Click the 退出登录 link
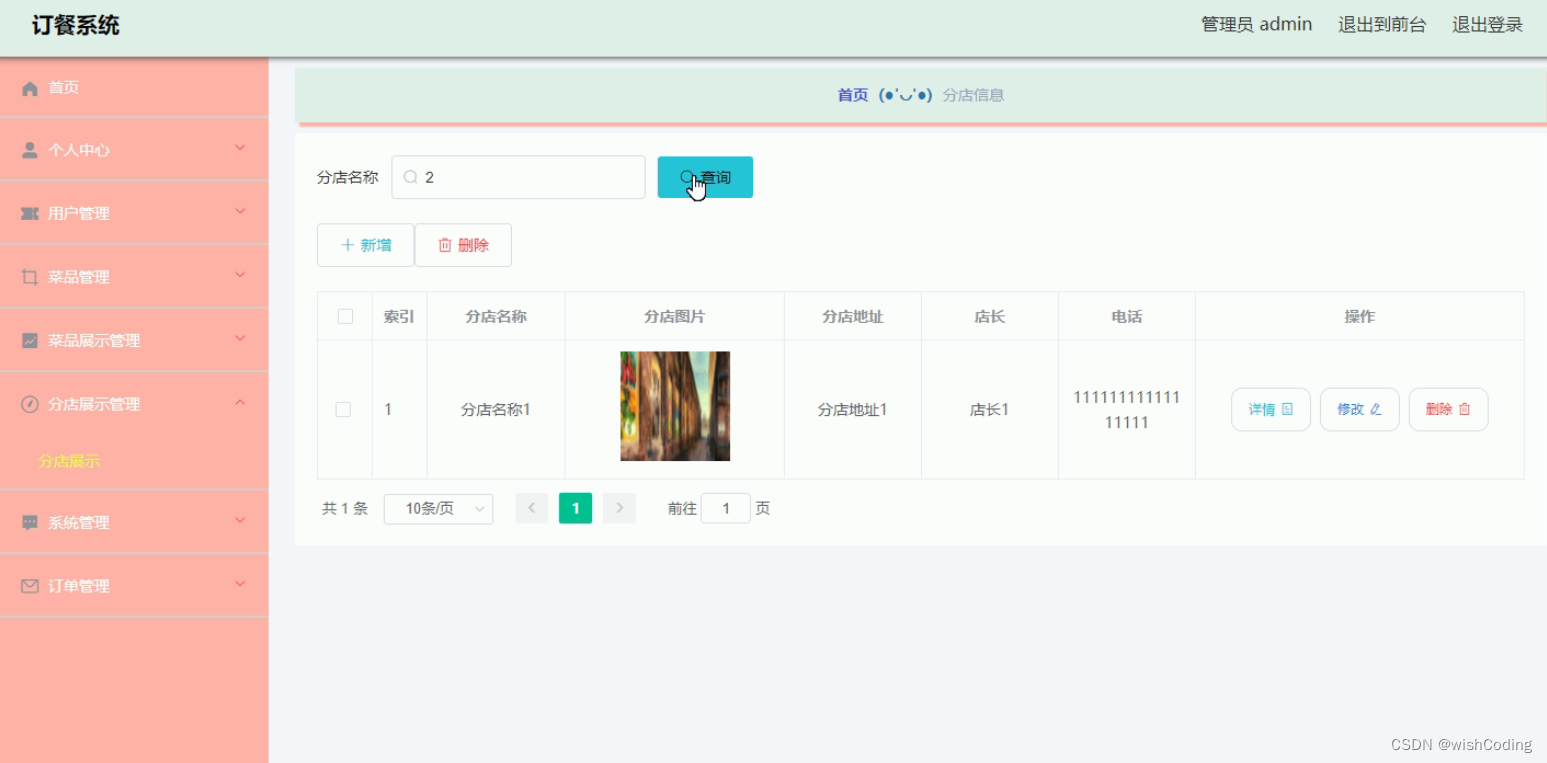Viewport: 1547px width, 763px height. tap(1487, 24)
